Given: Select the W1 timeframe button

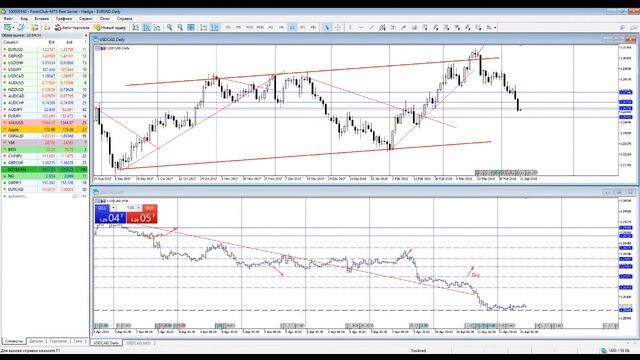Looking at the screenshot, I should [302, 27].
